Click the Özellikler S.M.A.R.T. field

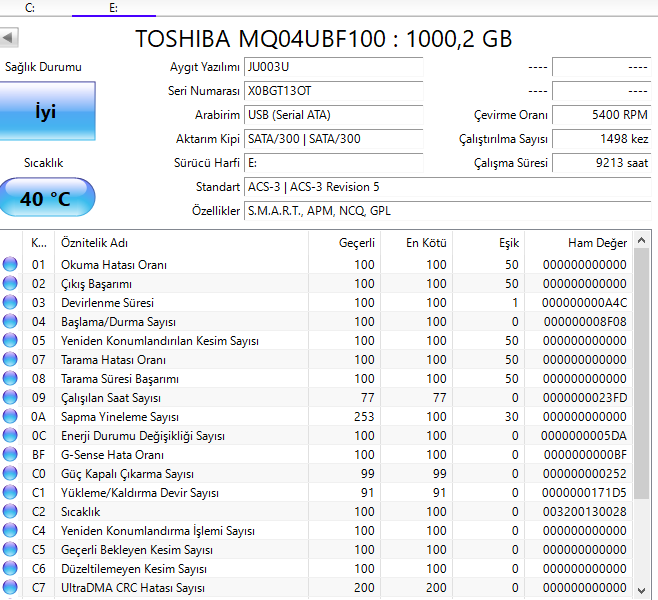(x=447, y=211)
